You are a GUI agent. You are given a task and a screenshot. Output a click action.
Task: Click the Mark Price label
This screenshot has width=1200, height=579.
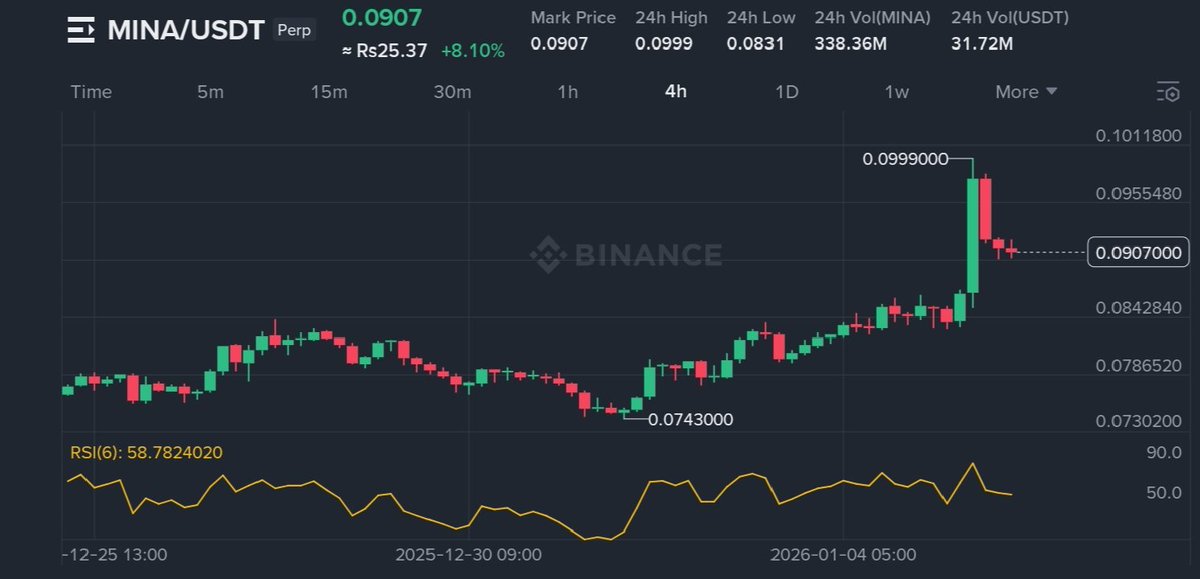pos(573,18)
